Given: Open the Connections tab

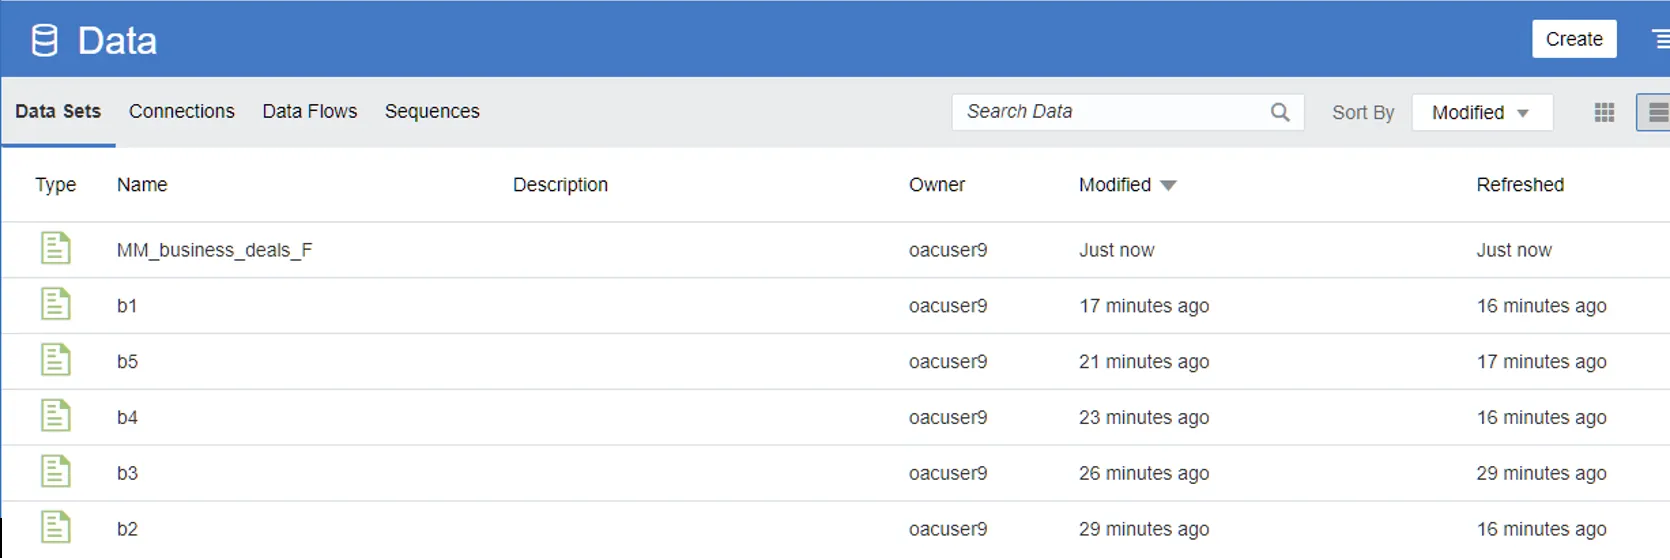Looking at the screenshot, I should 181,111.
